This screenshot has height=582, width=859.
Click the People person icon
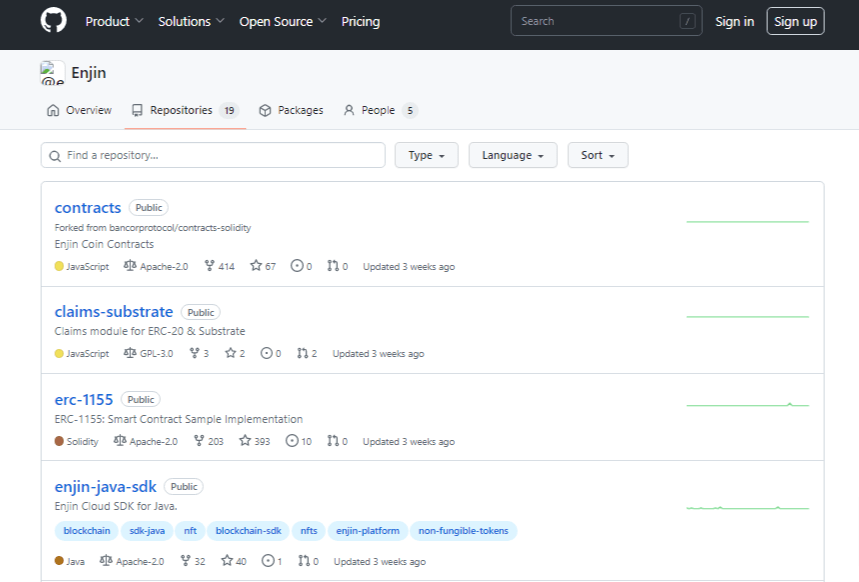tap(349, 110)
